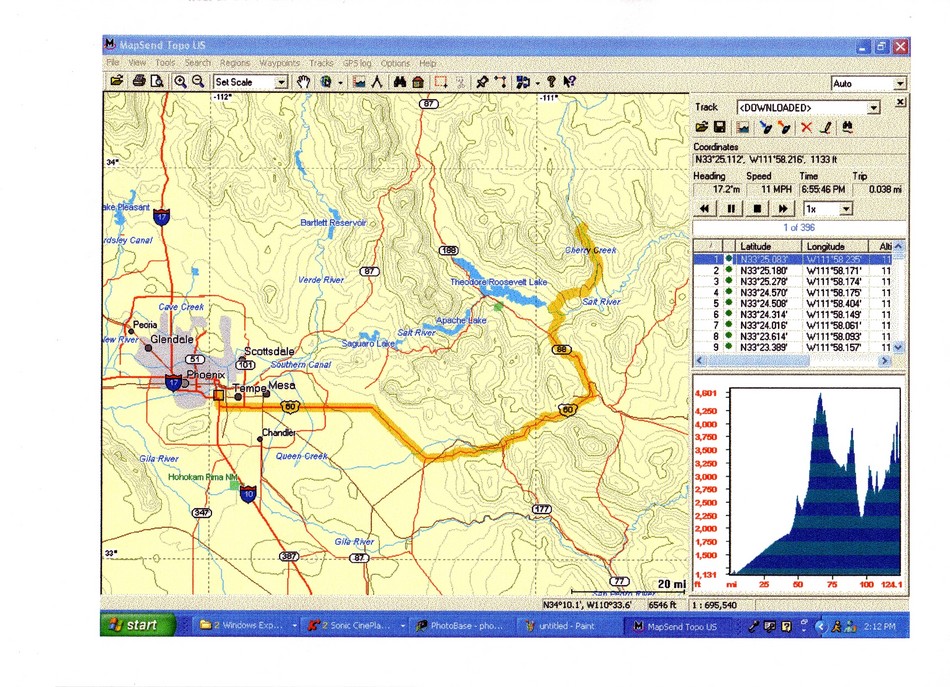Pause the track playback
950x687 pixels.
click(x=731, y=209)
